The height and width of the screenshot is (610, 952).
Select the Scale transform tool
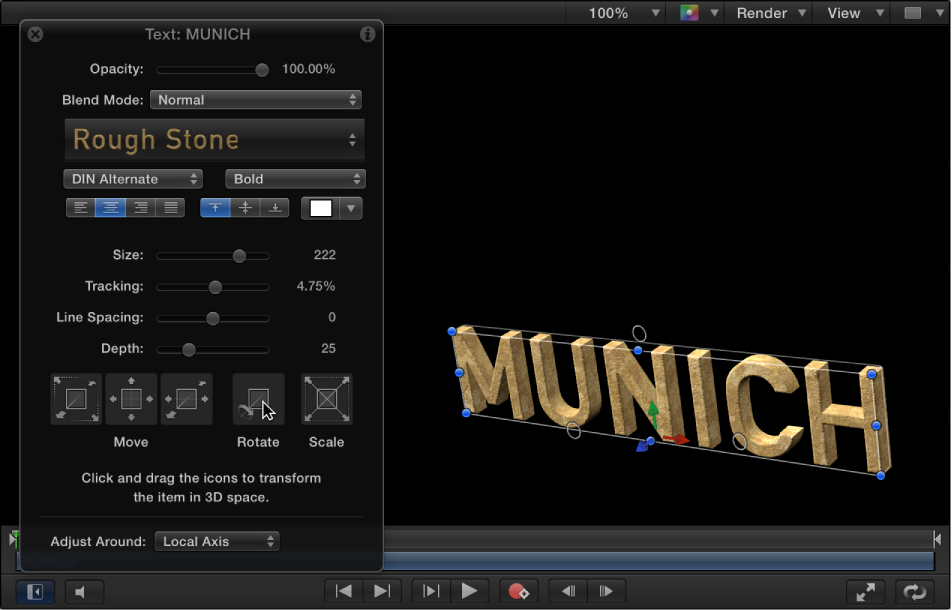coord(327,399)
